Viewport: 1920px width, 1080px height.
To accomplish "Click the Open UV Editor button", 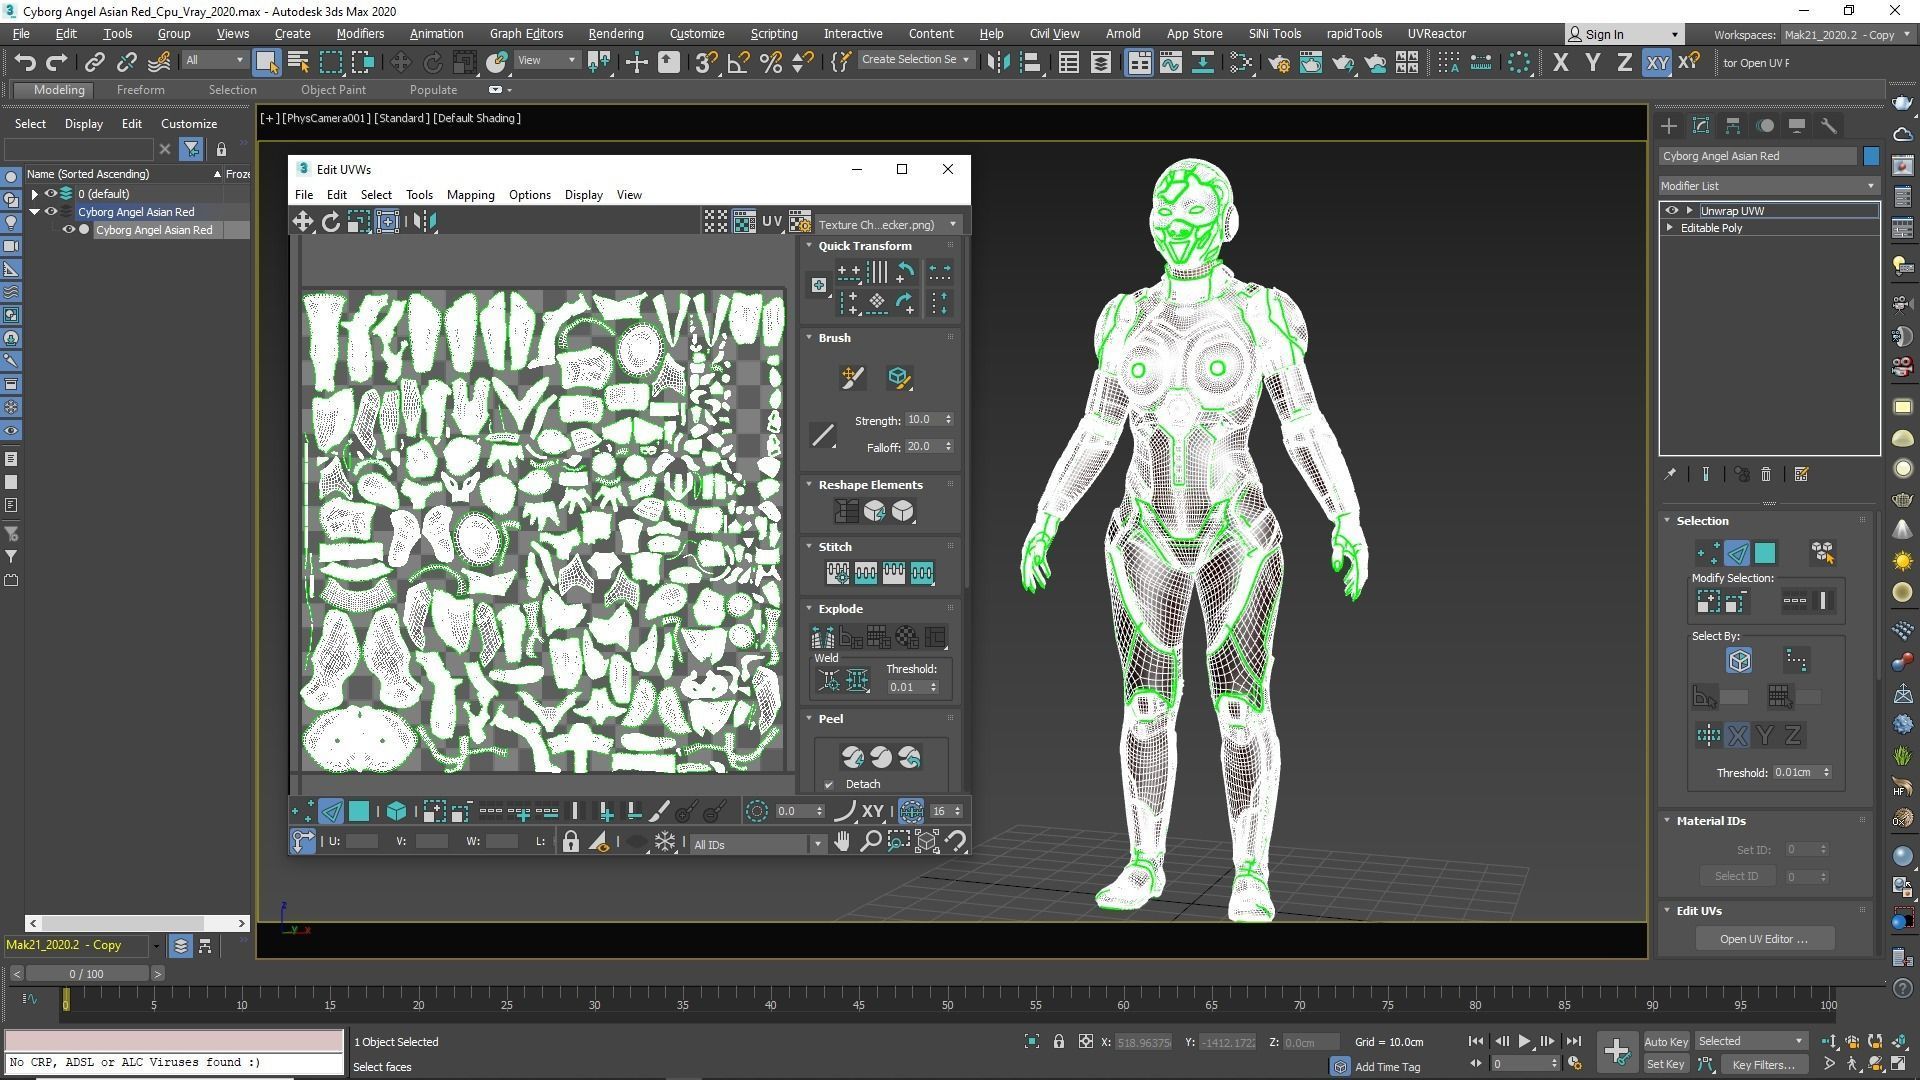I will (x=1763, y=938).
